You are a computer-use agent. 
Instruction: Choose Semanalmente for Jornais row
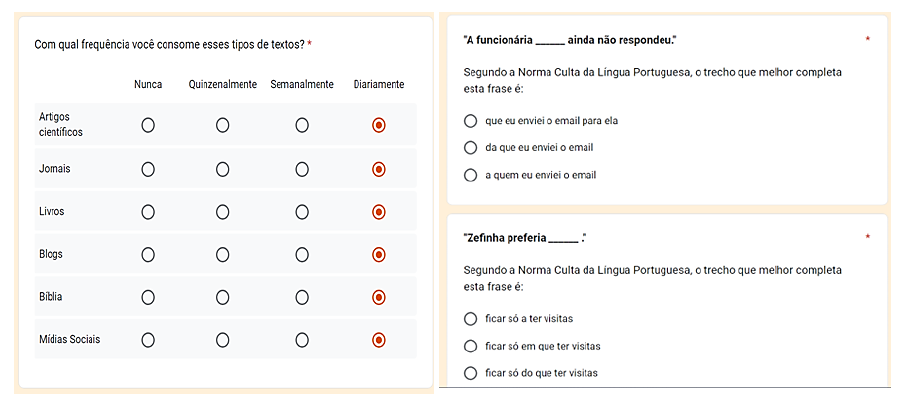[x=302, y=169]
